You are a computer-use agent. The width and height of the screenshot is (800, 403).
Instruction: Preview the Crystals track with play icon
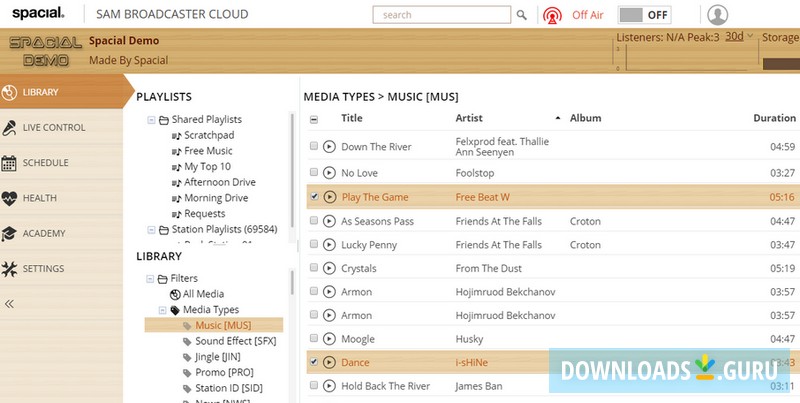pos(329,269)
